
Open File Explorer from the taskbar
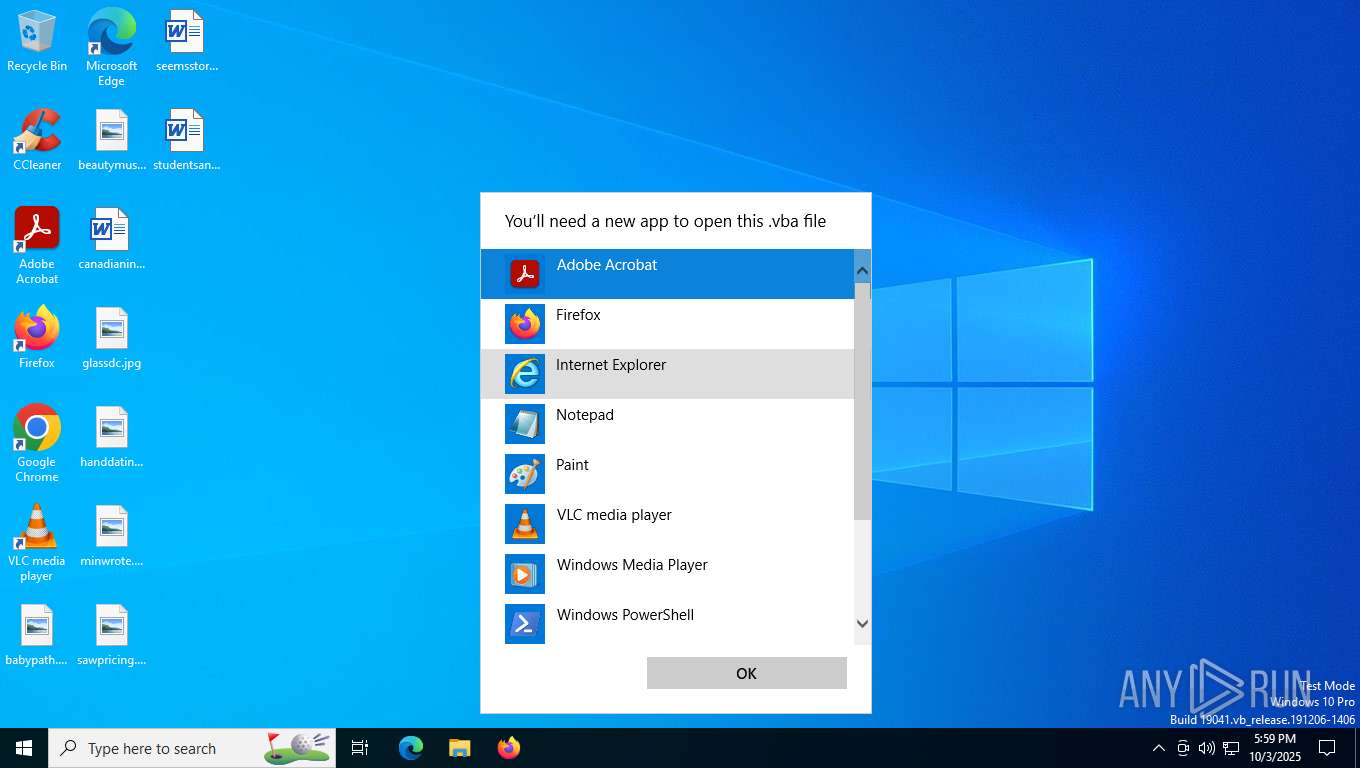coord(459,748)
